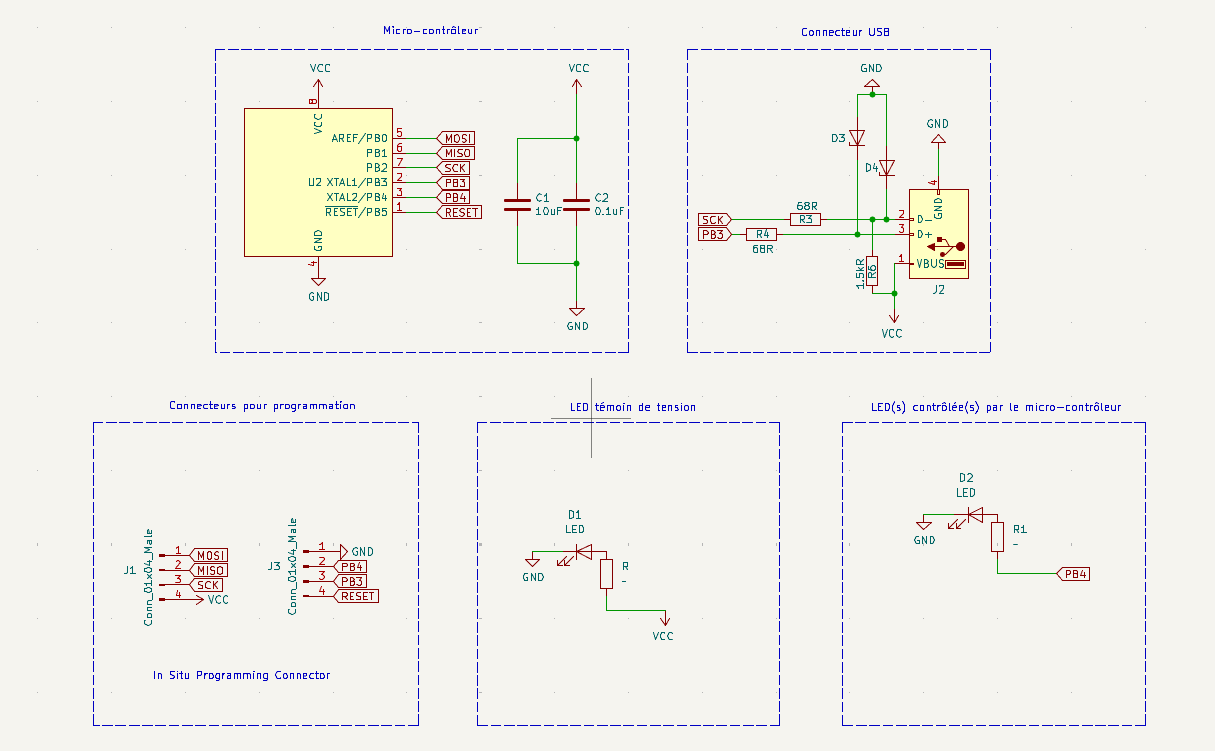
Task: Select the D4 diode symbol
Action: coord(886,168)
